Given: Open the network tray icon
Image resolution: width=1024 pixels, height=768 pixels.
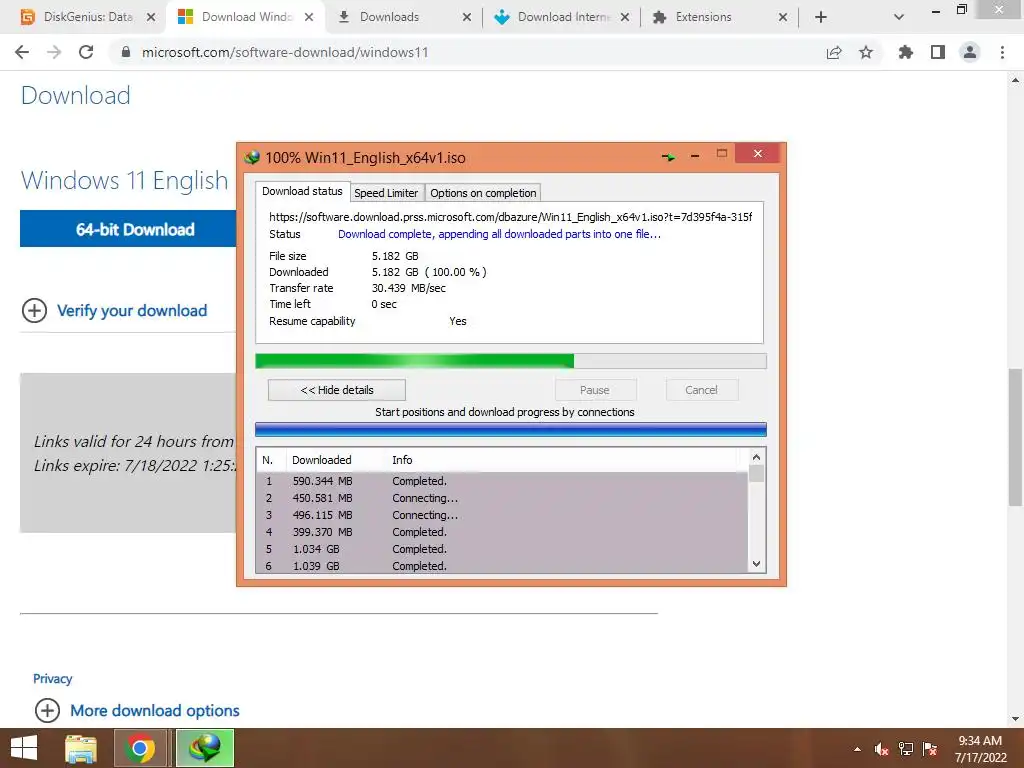Looking at the screenshot, I should (906, 749).
